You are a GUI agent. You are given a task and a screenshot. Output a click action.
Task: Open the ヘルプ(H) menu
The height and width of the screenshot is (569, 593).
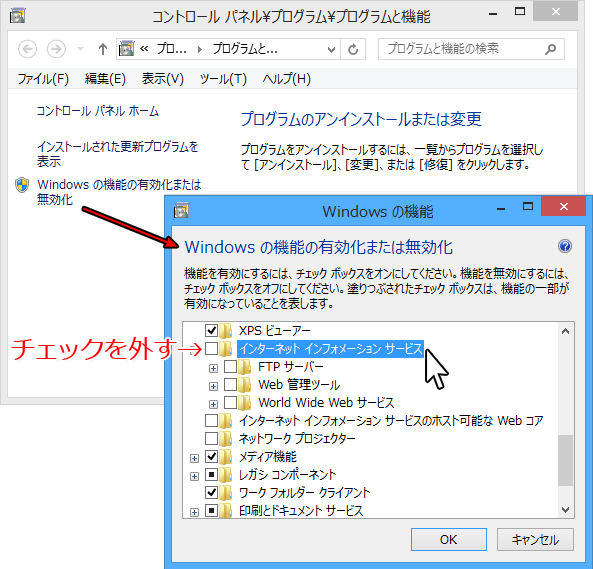click(286, 79)
